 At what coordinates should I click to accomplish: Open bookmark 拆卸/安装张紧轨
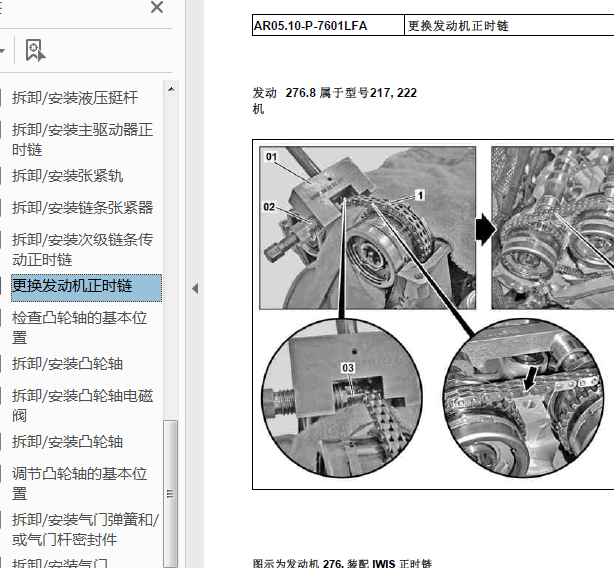[x=67, y=176]
